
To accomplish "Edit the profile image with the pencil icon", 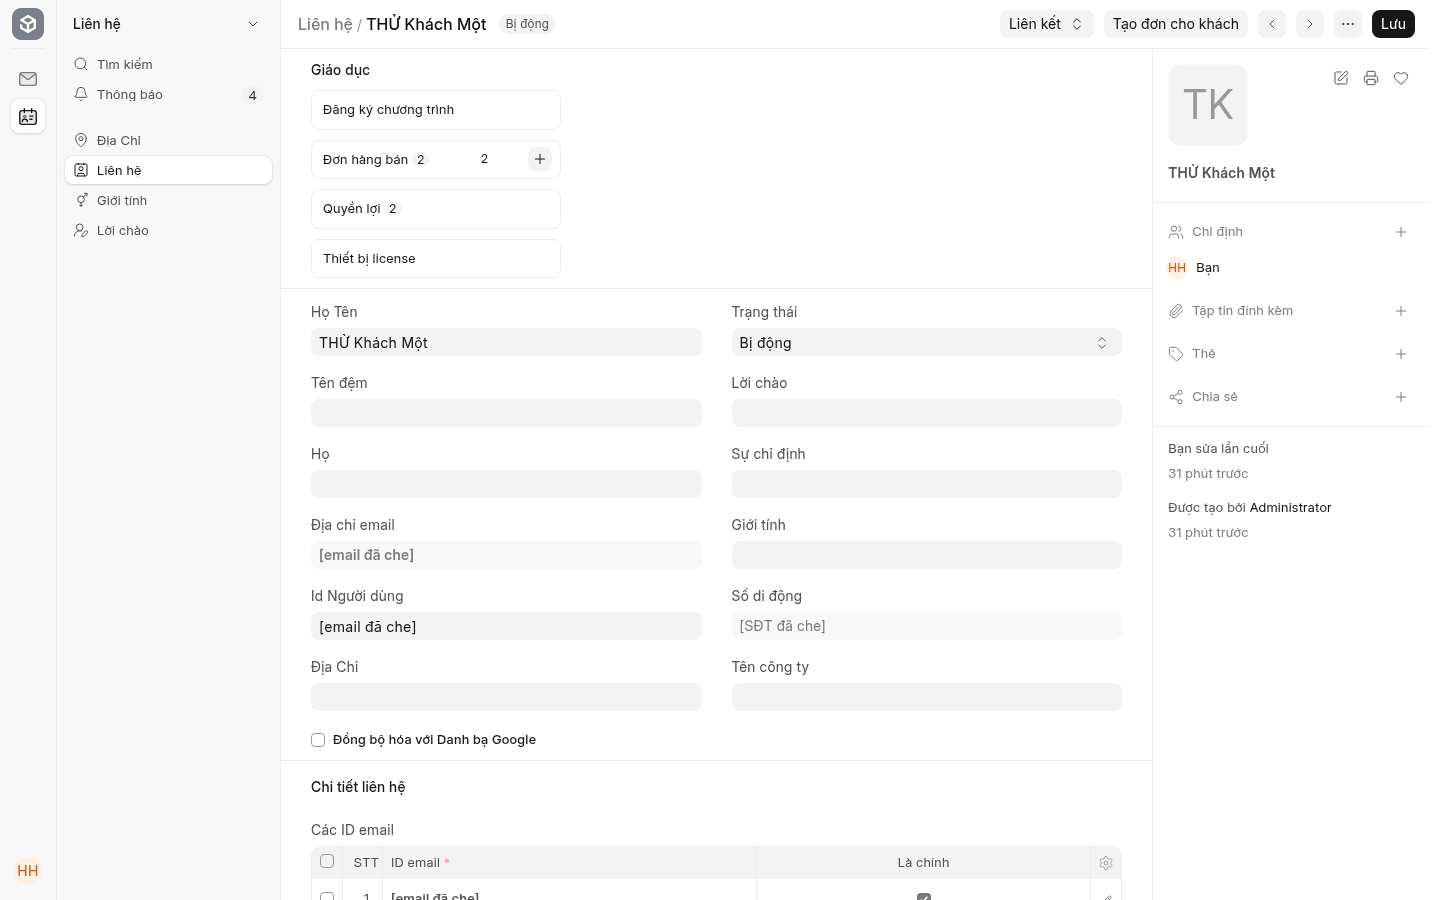I will [1341, 78].
